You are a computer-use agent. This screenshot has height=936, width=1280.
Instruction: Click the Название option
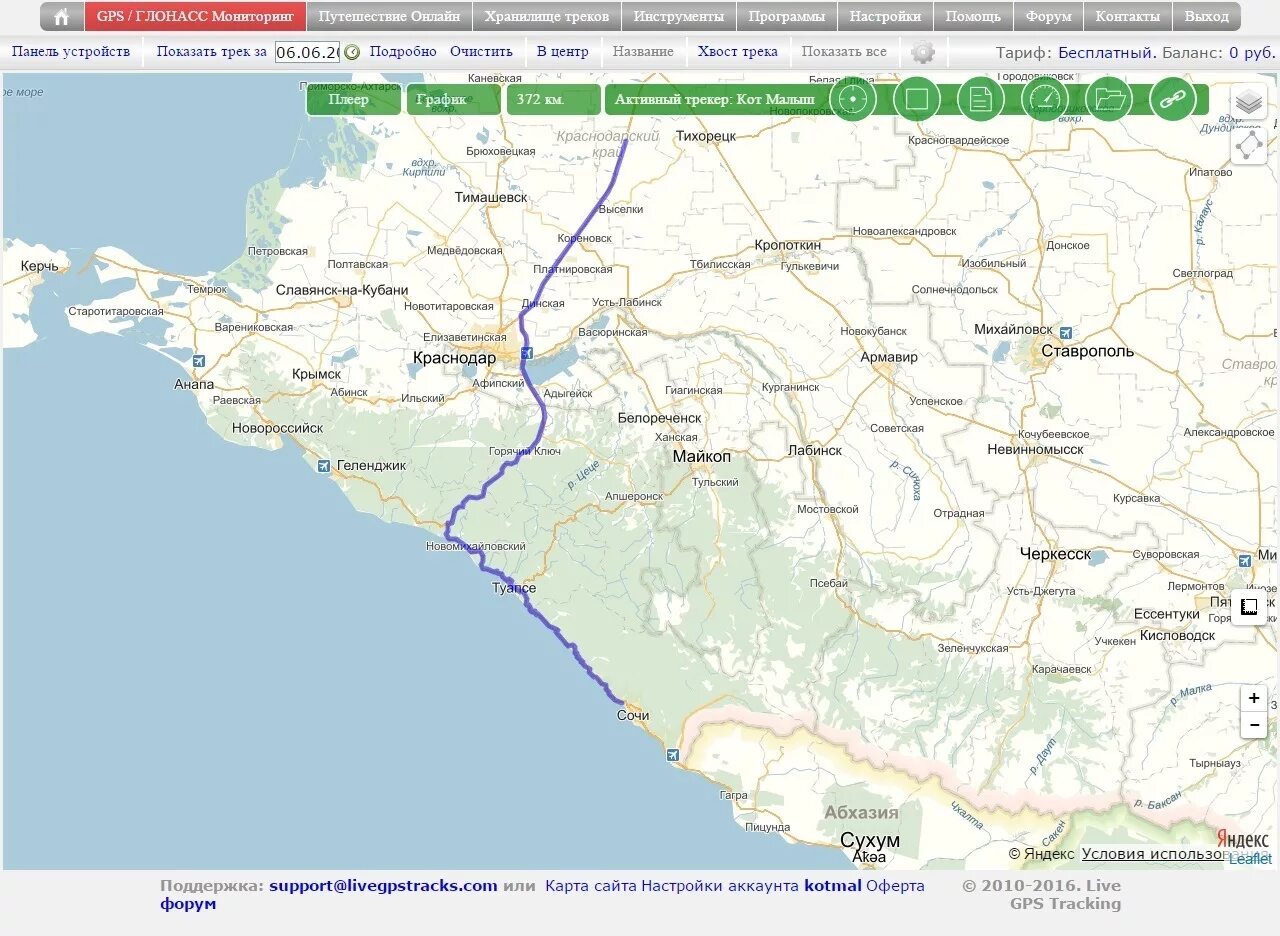point(643,51)
